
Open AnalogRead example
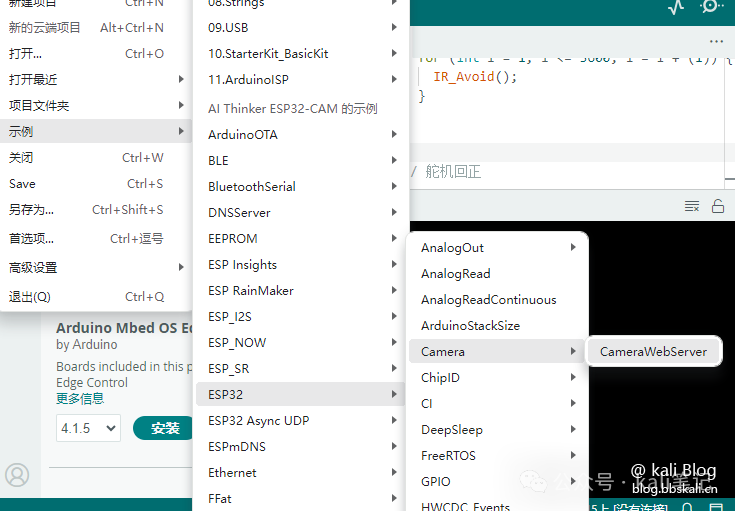tap(496, 273)
